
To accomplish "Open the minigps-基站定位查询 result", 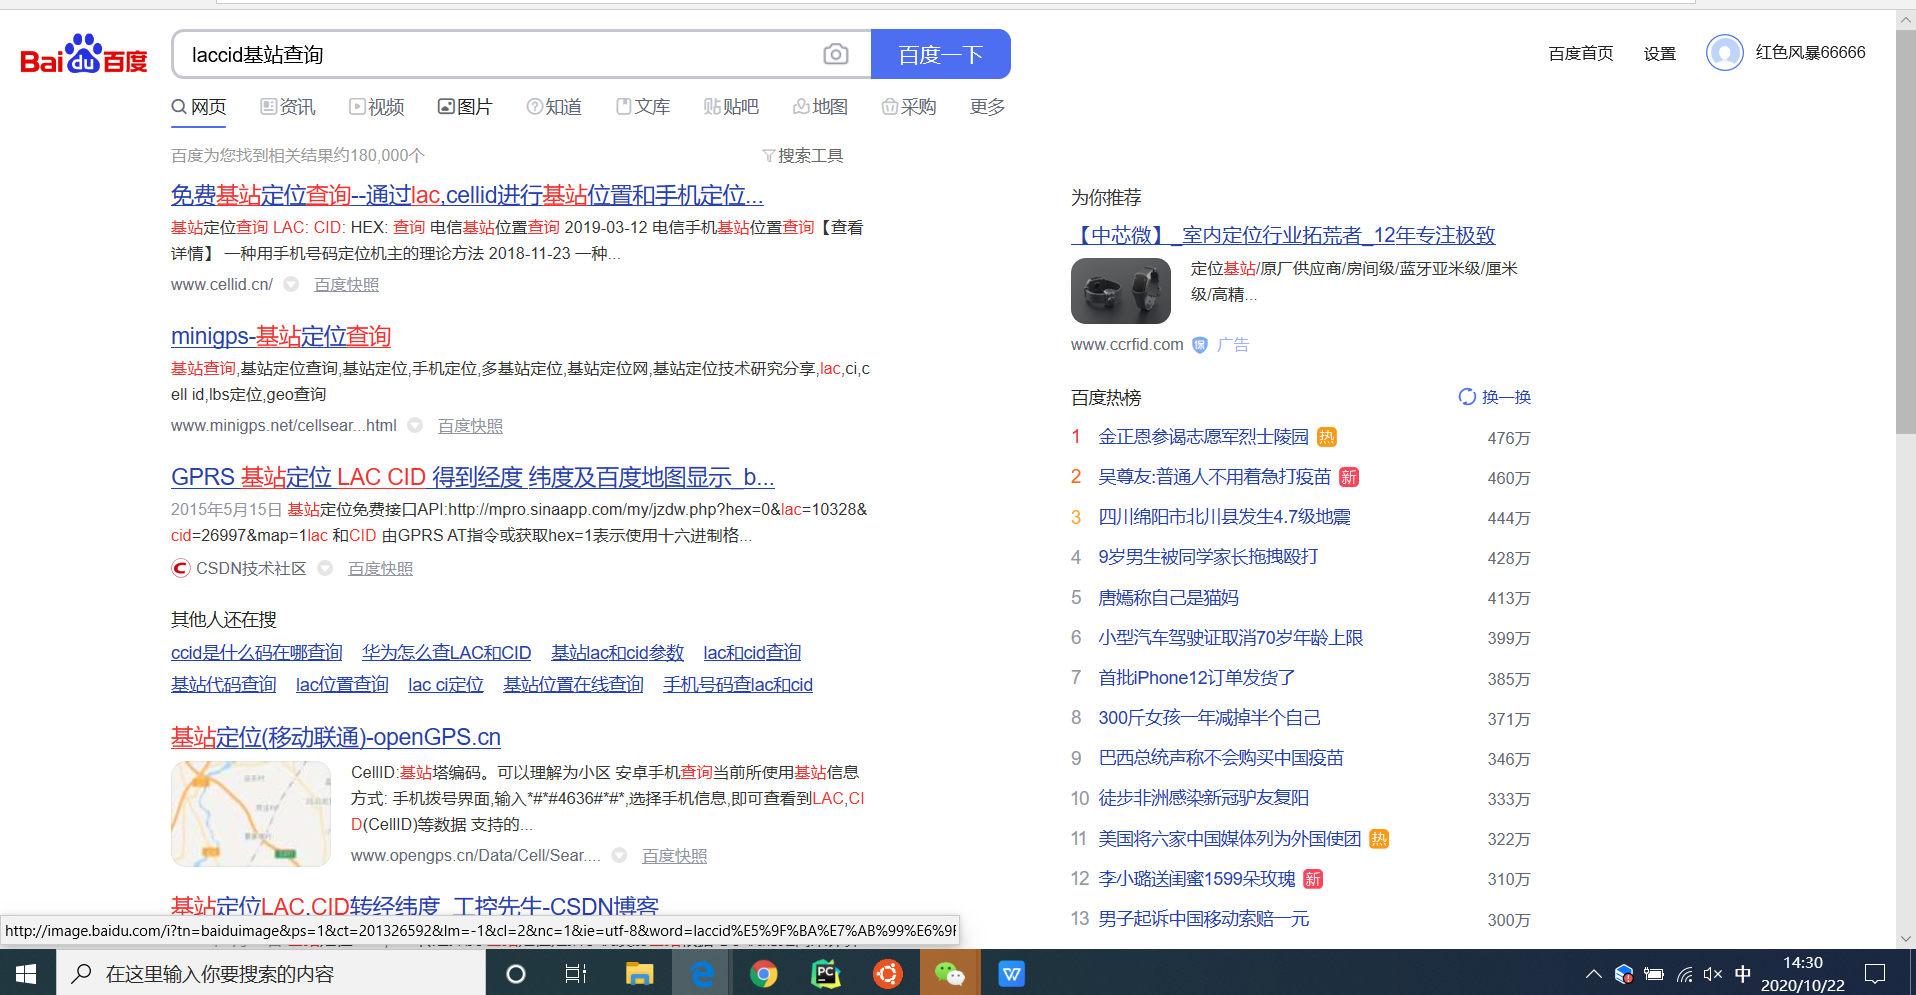I will (x=281, y=336).
